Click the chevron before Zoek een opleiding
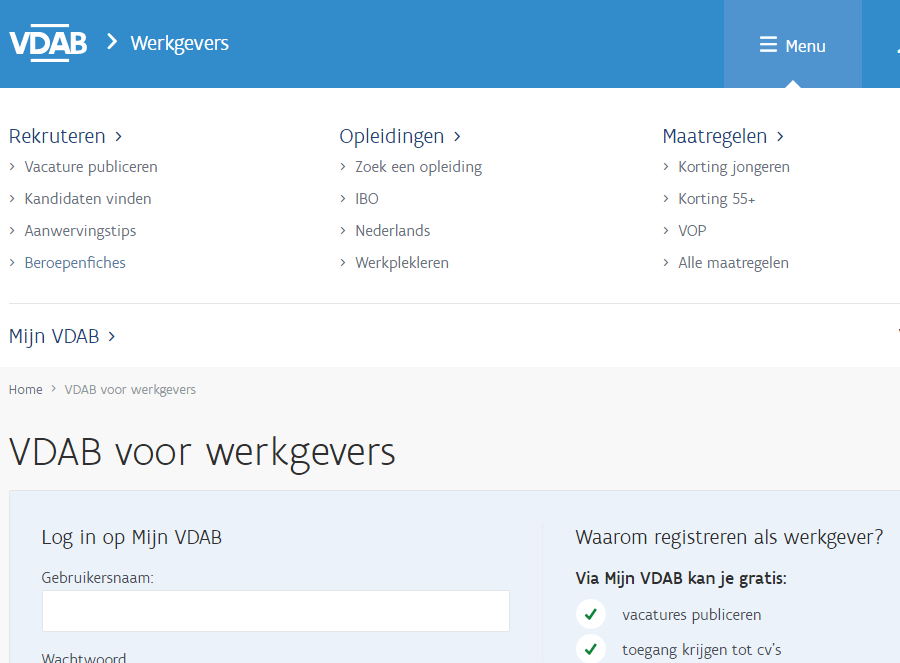This screenshot has height=663, width=900. (x=343, y=166)
